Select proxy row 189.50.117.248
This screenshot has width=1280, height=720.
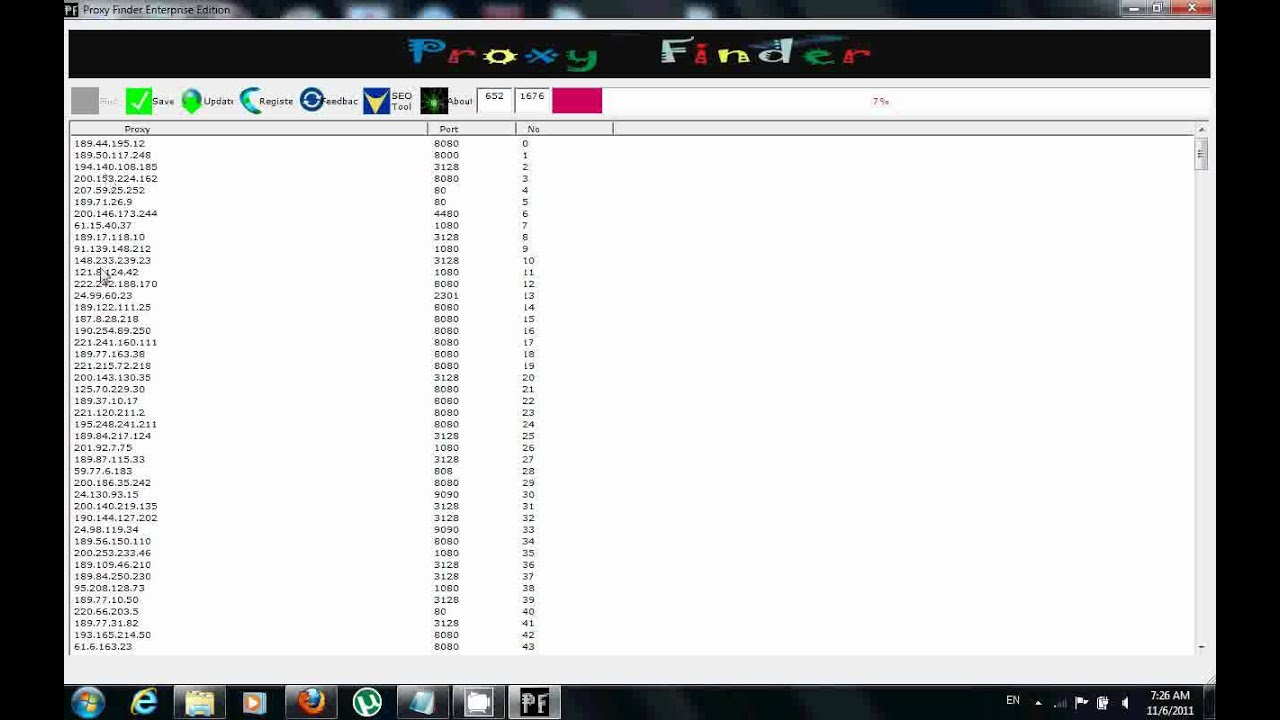coord(112,155)
